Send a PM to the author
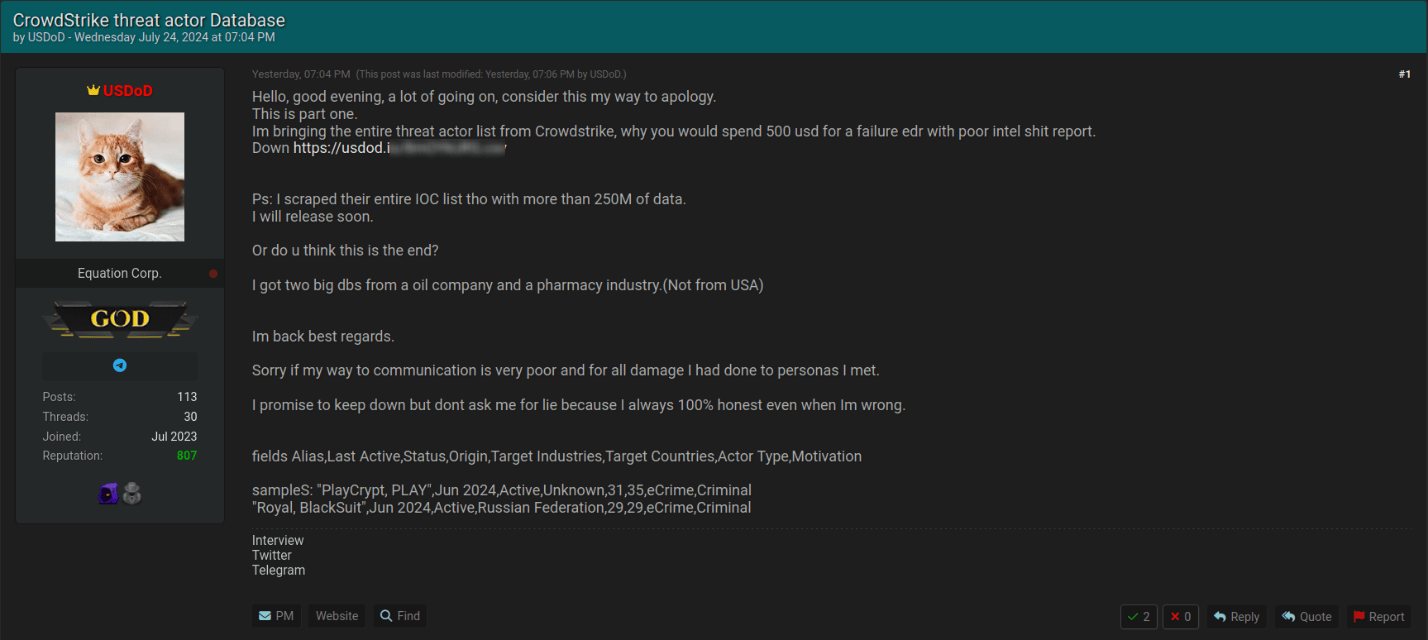Viewport: 1428px width, 640px height. [x=276, y=616]
